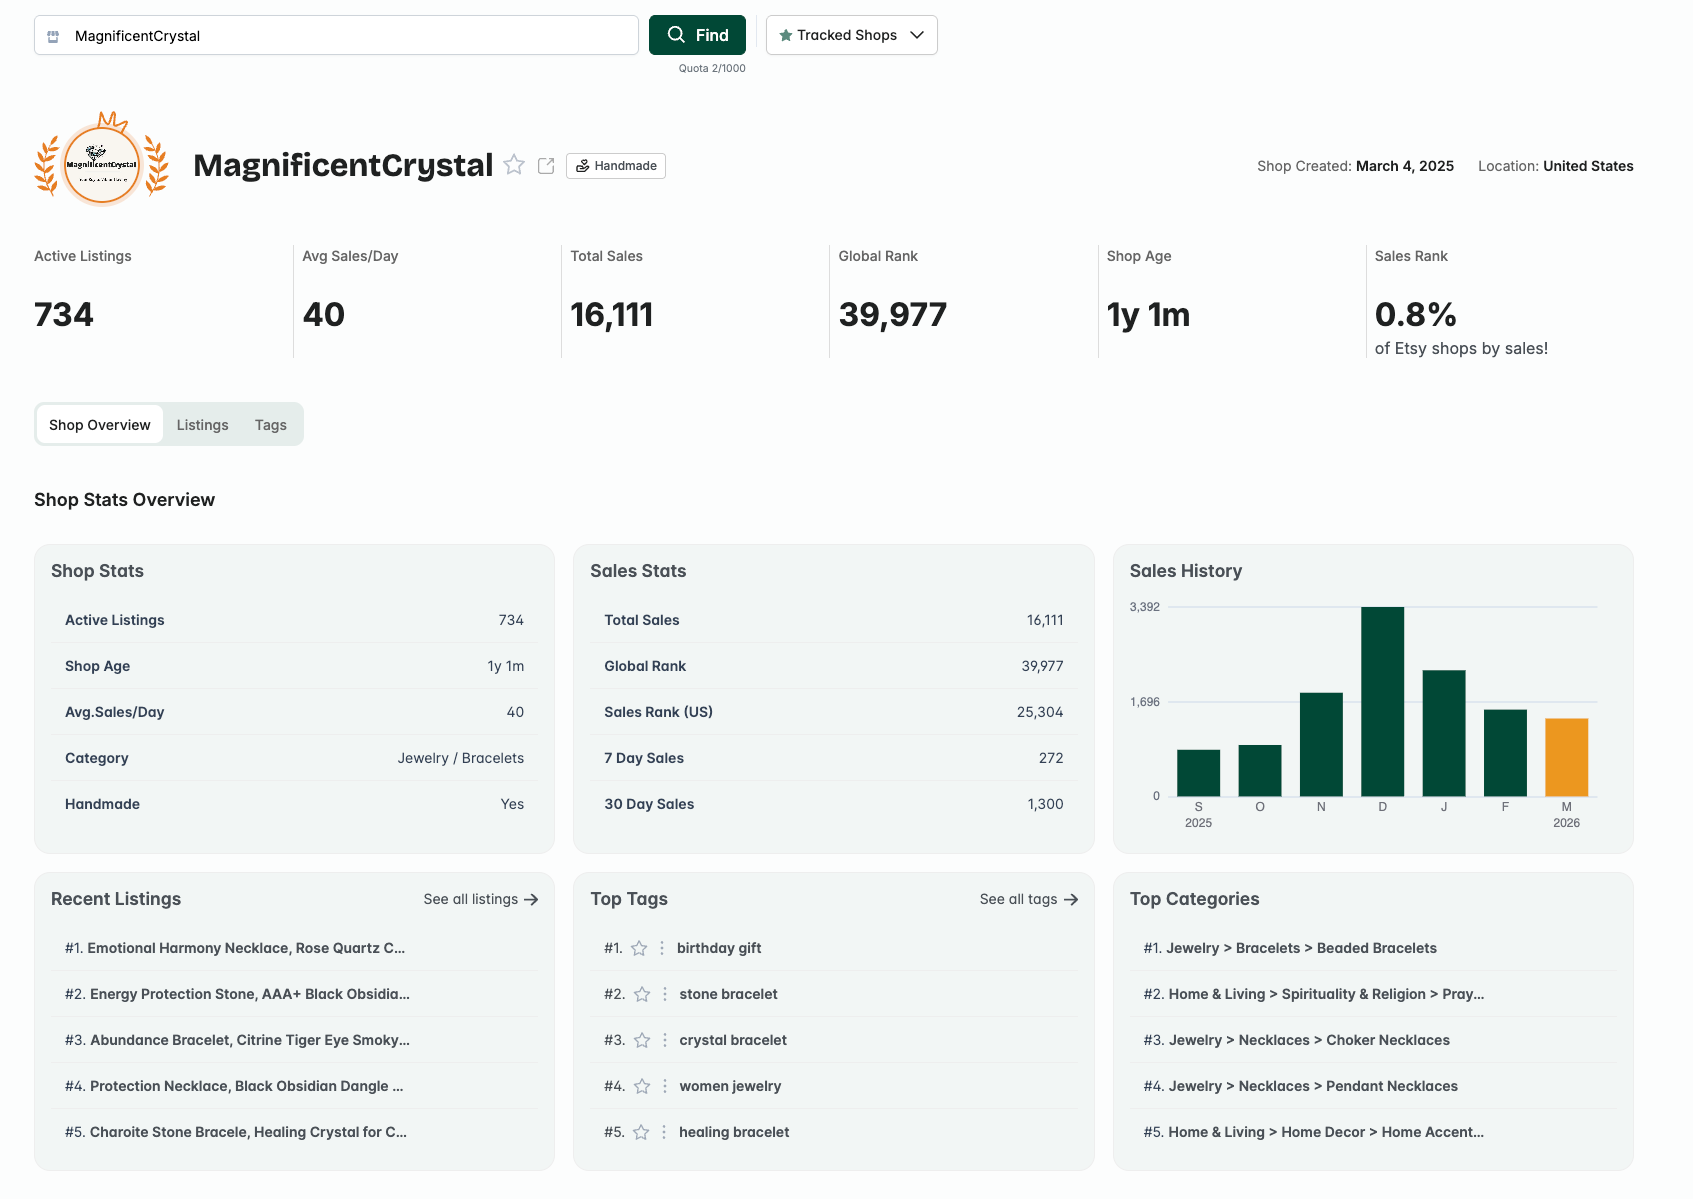Open the options menu for healing bracelet tag
Viewport: 1693px width, 1199px height.
click(x=664, y=1132)
